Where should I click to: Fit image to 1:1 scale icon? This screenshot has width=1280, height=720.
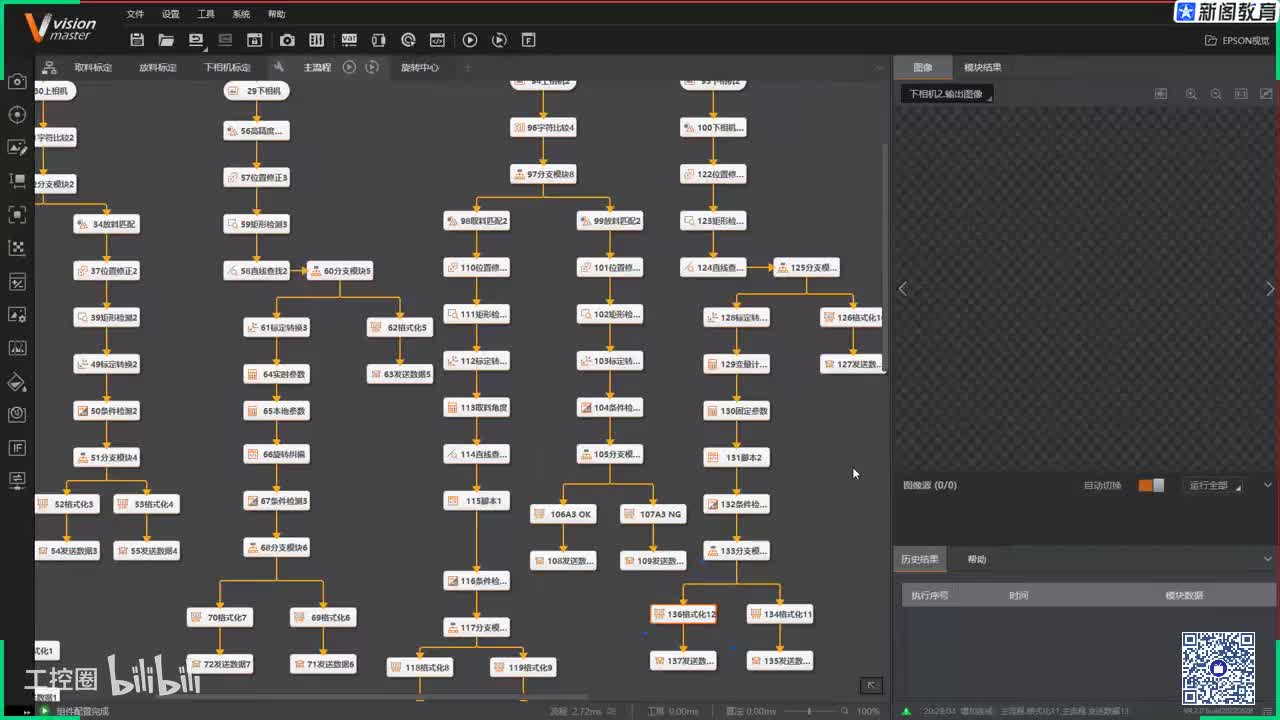1241,93
